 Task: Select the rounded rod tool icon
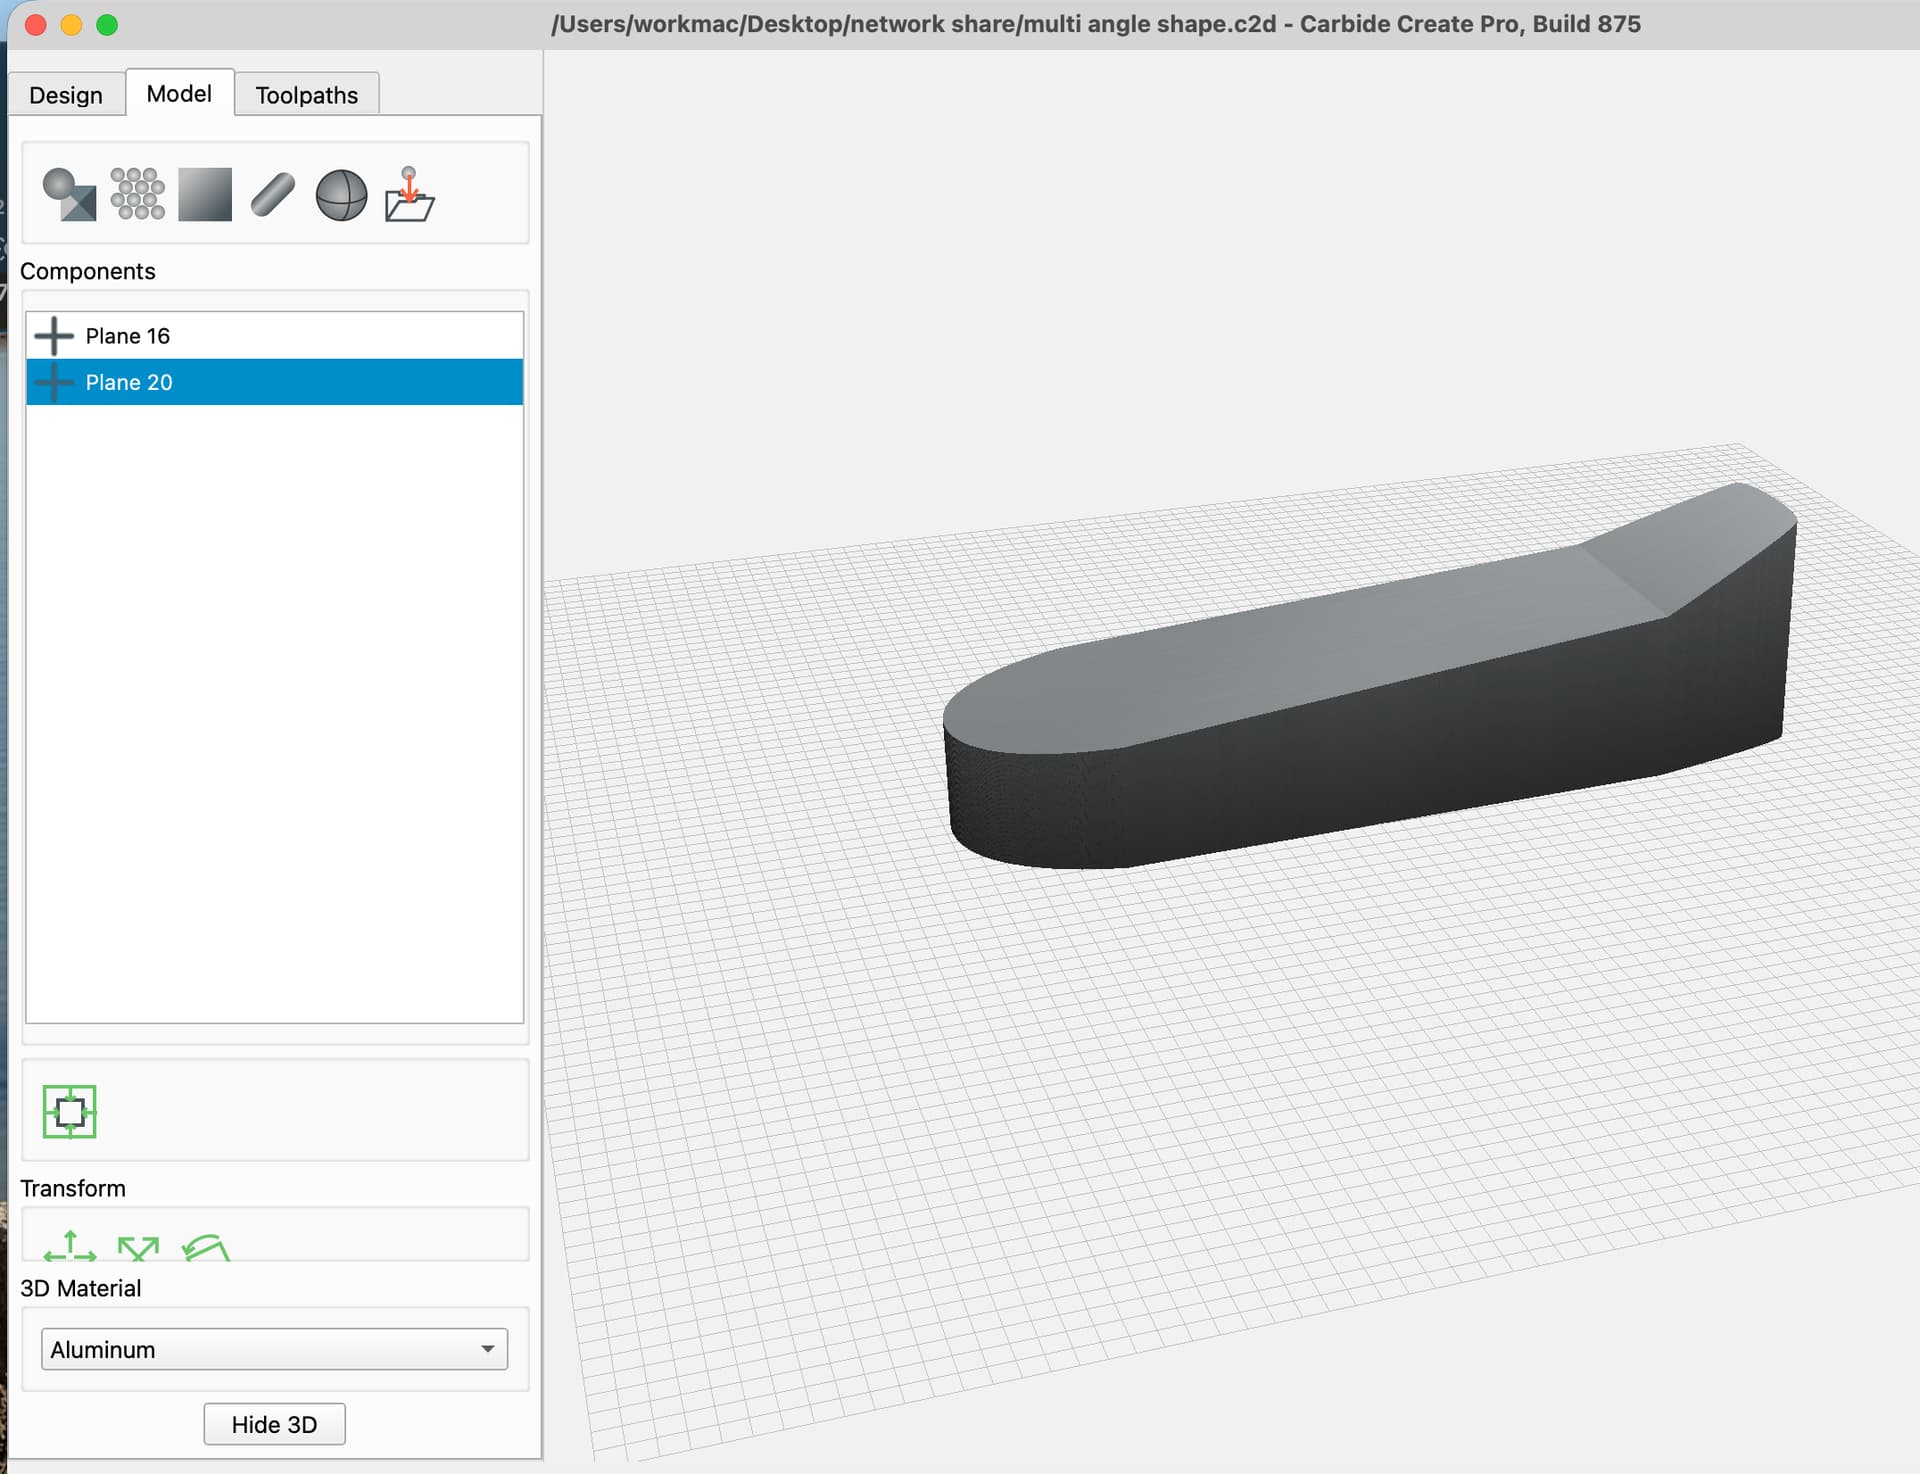(272, 194)
